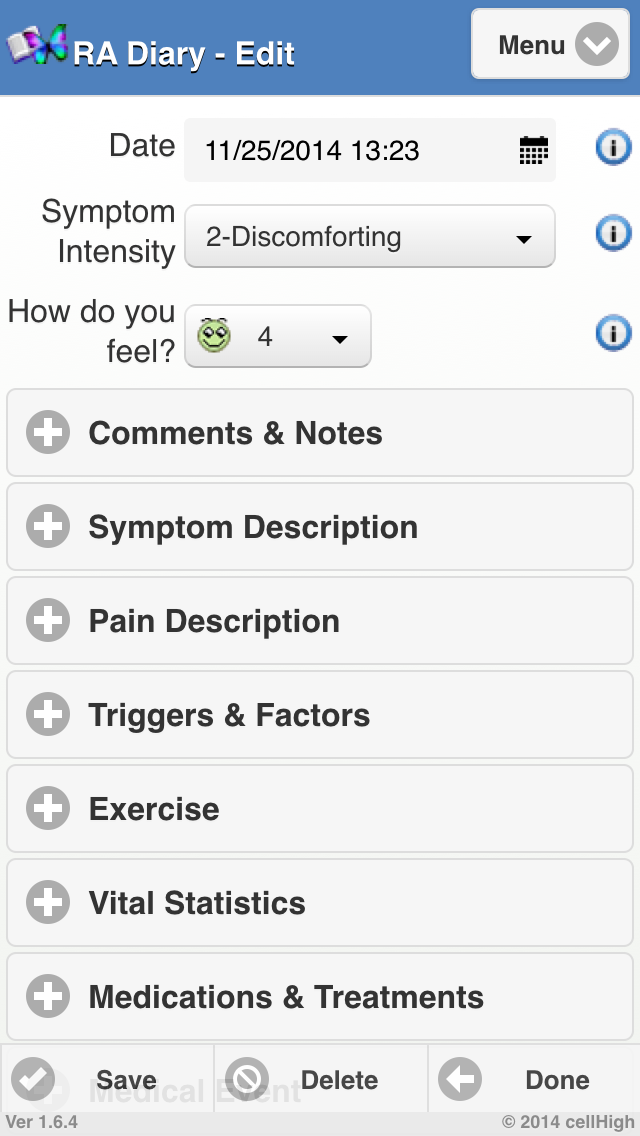Show info for Symptom Intensity
This screenshot has width=640, height=1136.
click(613, 233)
